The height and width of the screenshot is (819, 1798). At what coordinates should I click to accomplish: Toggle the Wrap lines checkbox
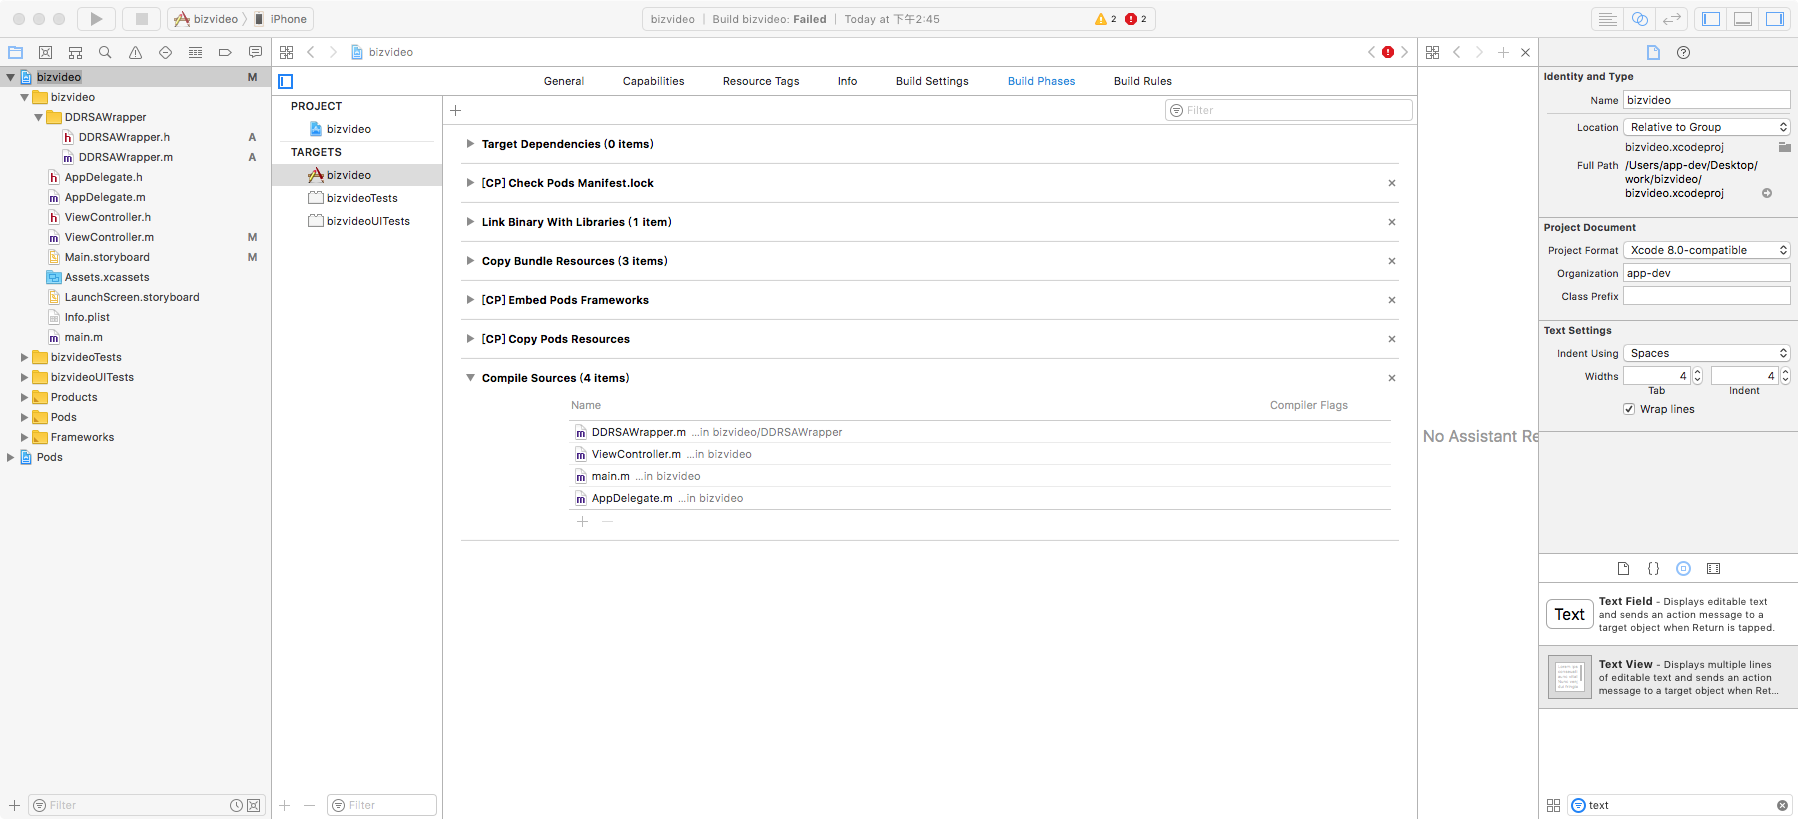(1629, 409)
